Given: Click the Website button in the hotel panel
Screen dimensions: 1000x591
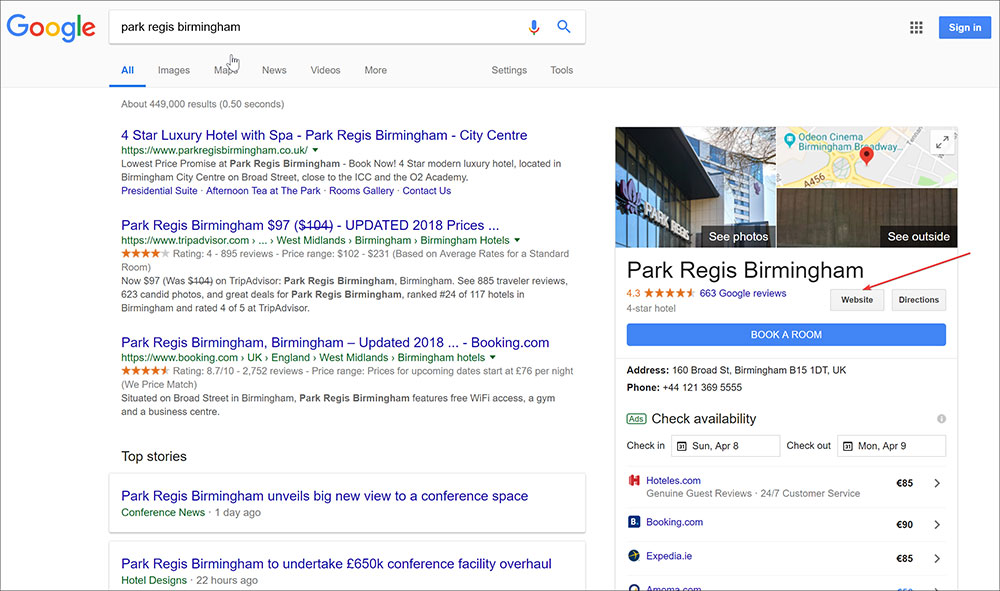Looking at the screenshot, I should pyautogui.click(x=856, y=299).
